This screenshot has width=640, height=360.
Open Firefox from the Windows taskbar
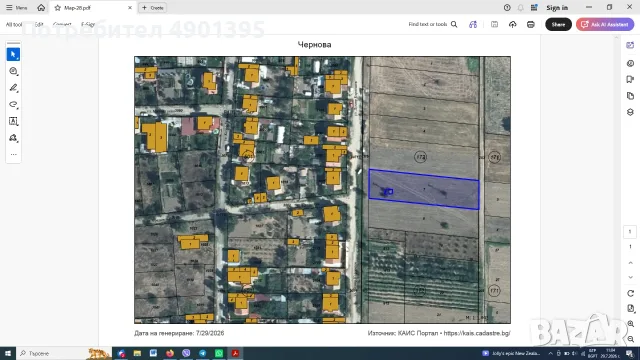[170, 353]
